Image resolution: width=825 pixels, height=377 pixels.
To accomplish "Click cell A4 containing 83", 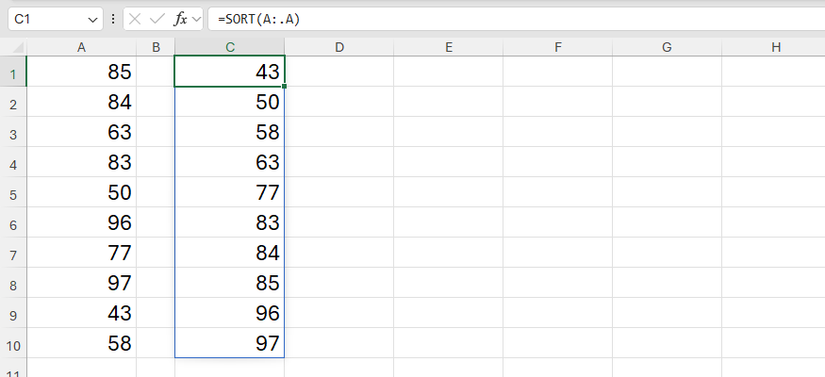I will pyautogui.click(x=82, y=162).
